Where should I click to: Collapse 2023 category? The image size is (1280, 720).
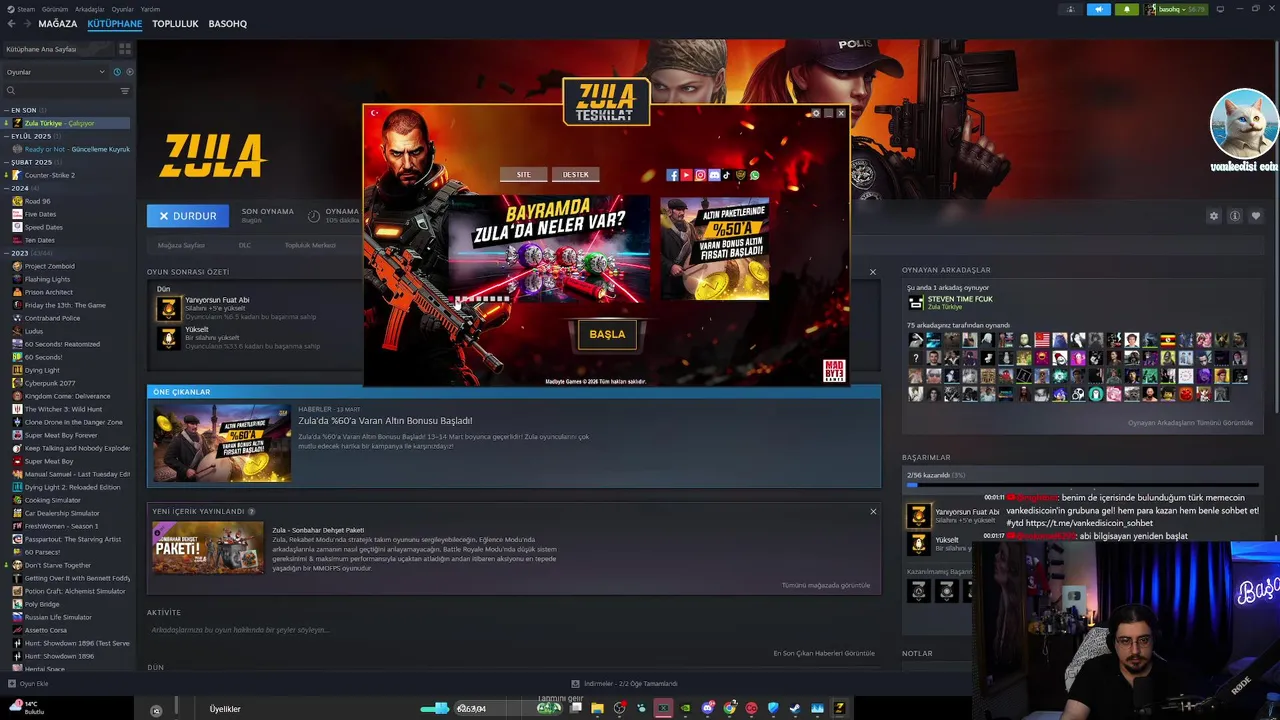(x=6, y=253)
